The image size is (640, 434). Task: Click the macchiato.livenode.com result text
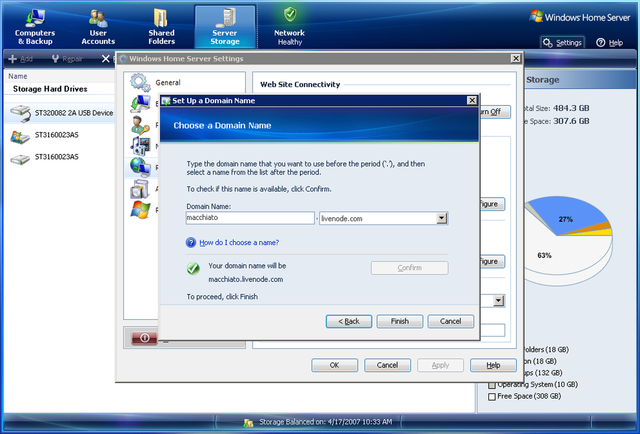click(x=246, y=280)
